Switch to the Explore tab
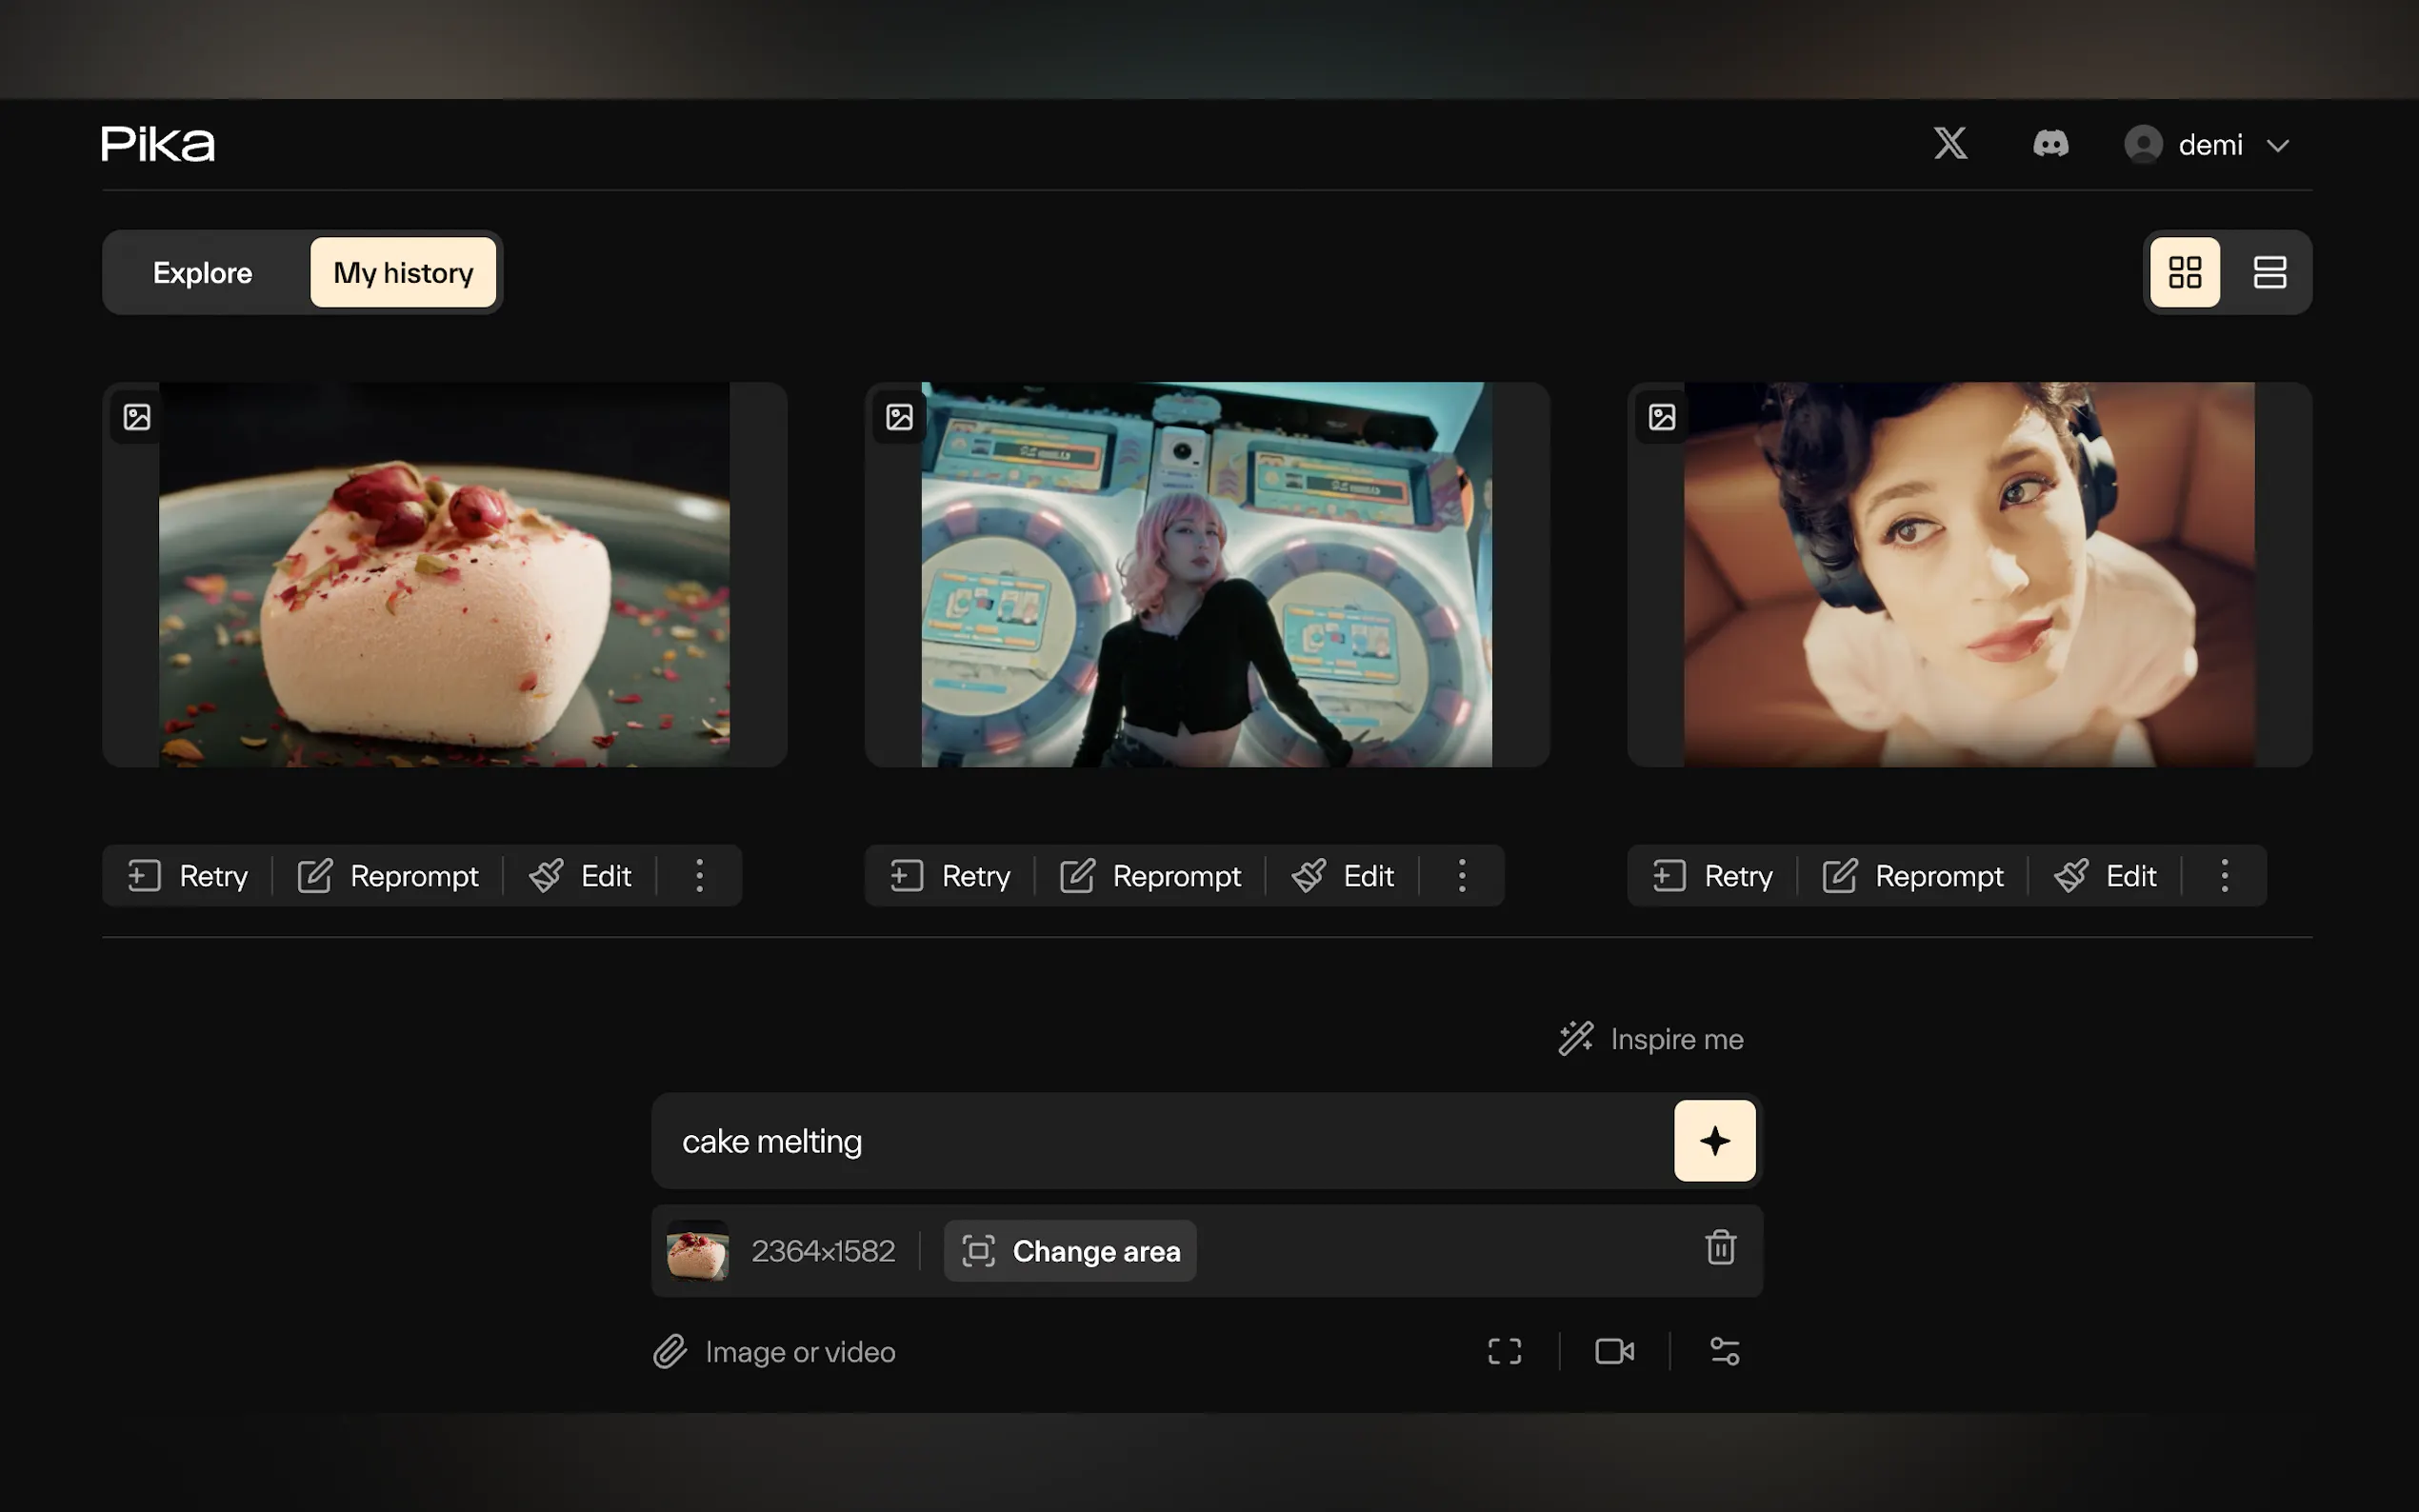This screenshot has width=2419, height=1512. 202,273
